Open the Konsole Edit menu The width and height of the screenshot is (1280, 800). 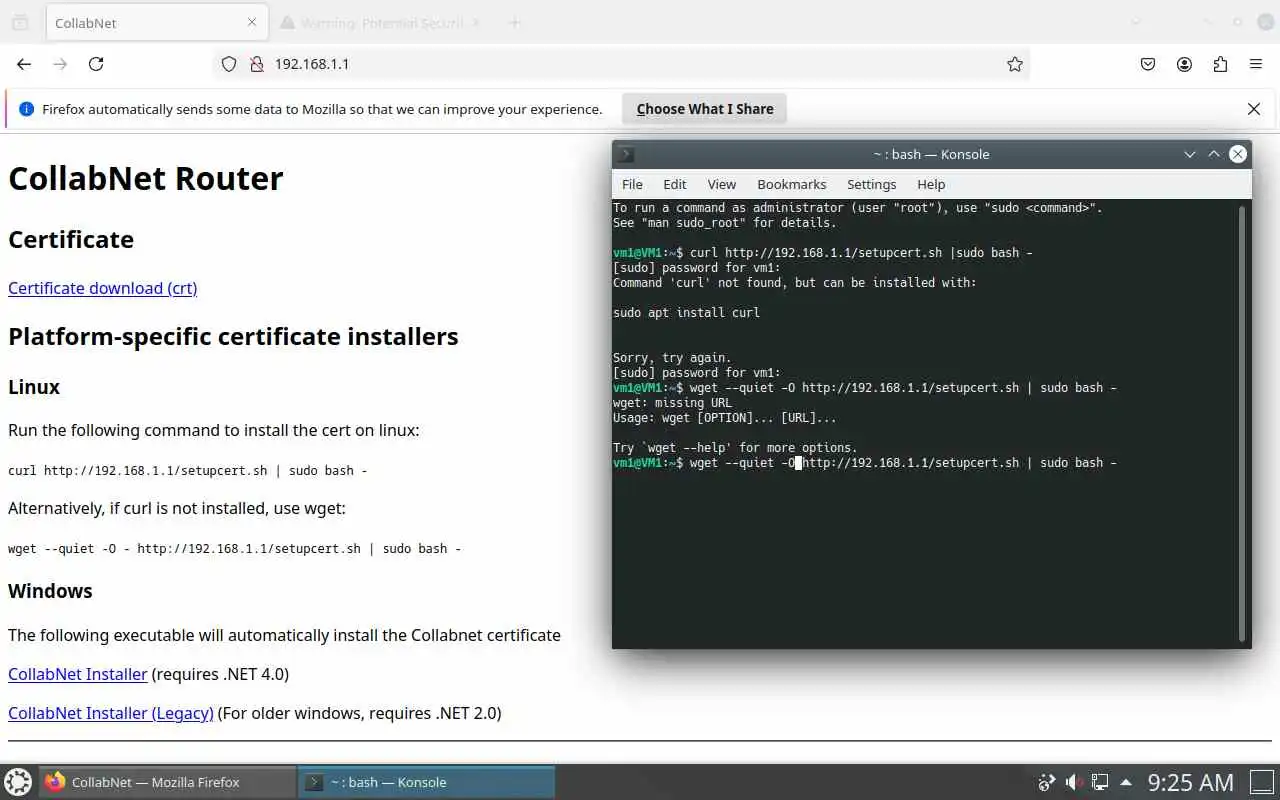click(675, 184)
